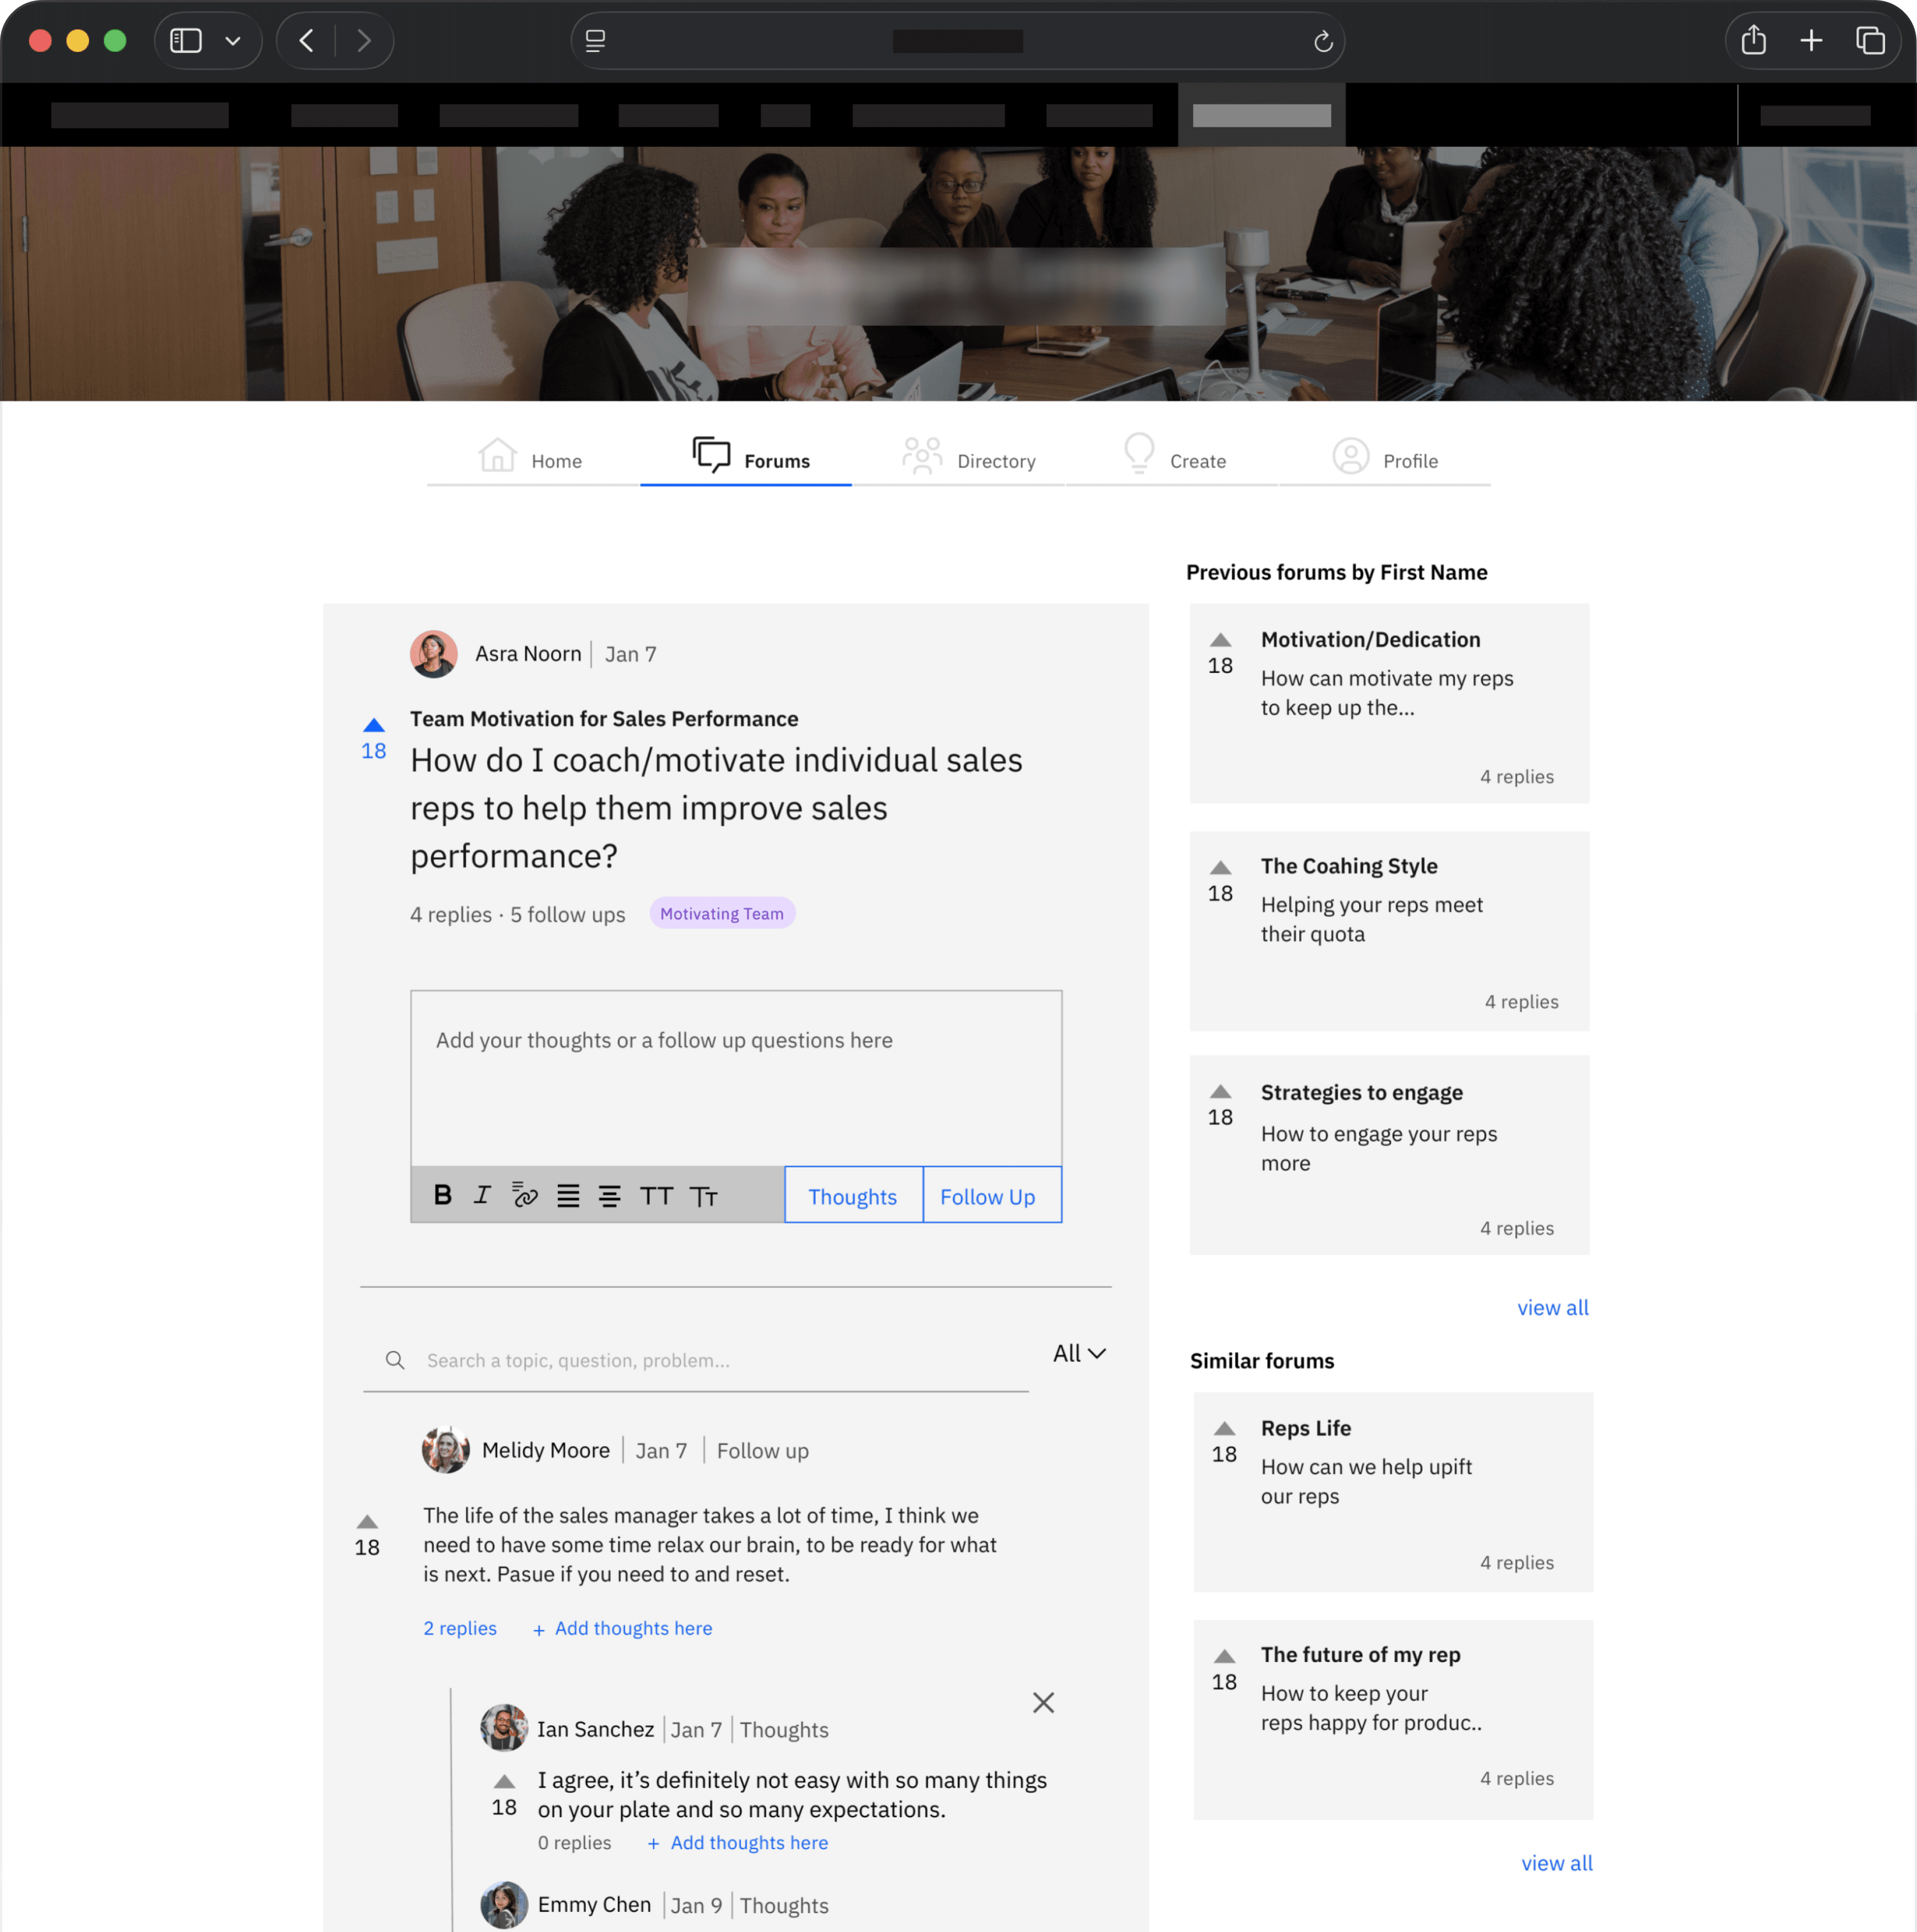The width and height of the screenshot is (1917, 1932).
Task: Close the nested replies thread
Action: click(1043, 1702)
